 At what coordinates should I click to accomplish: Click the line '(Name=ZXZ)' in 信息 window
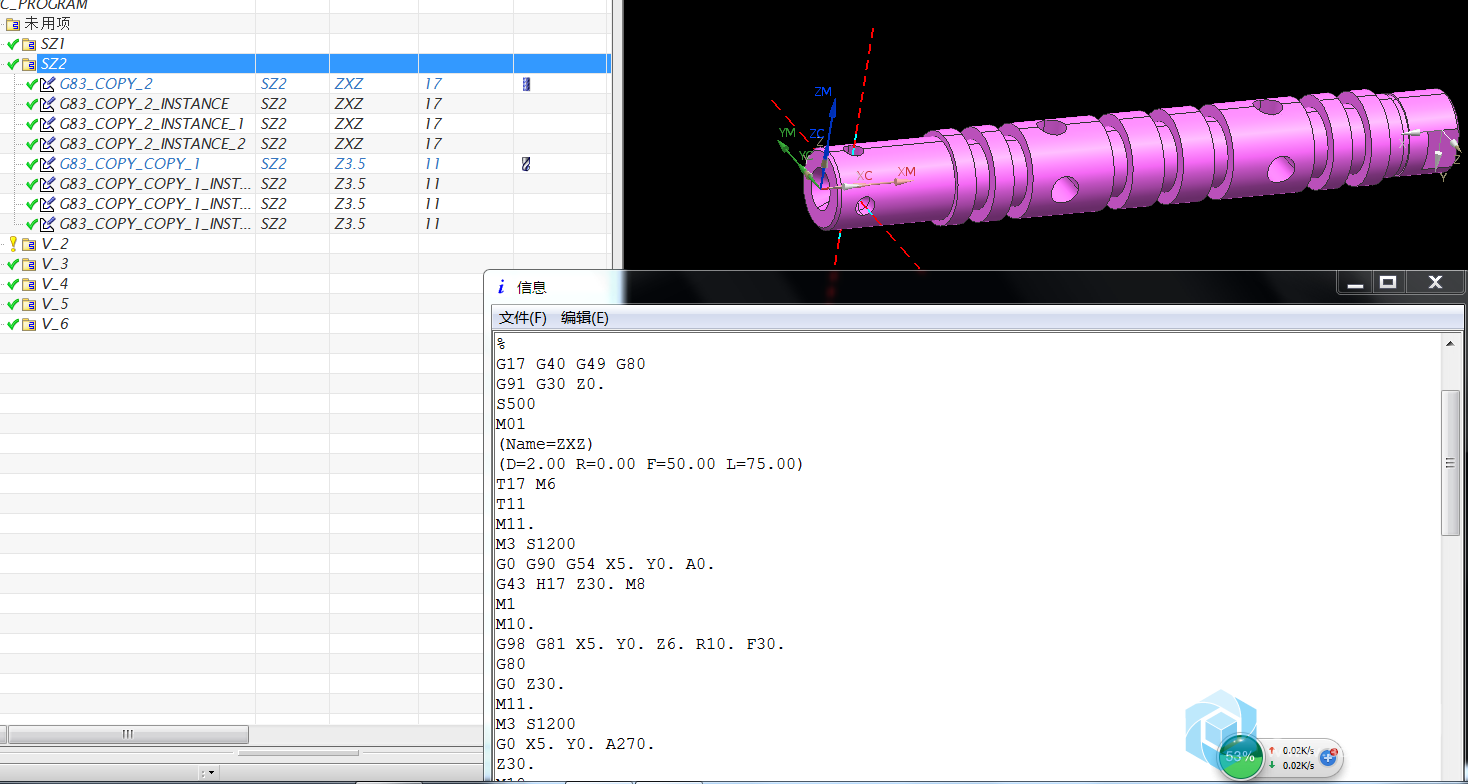point(546,444)
